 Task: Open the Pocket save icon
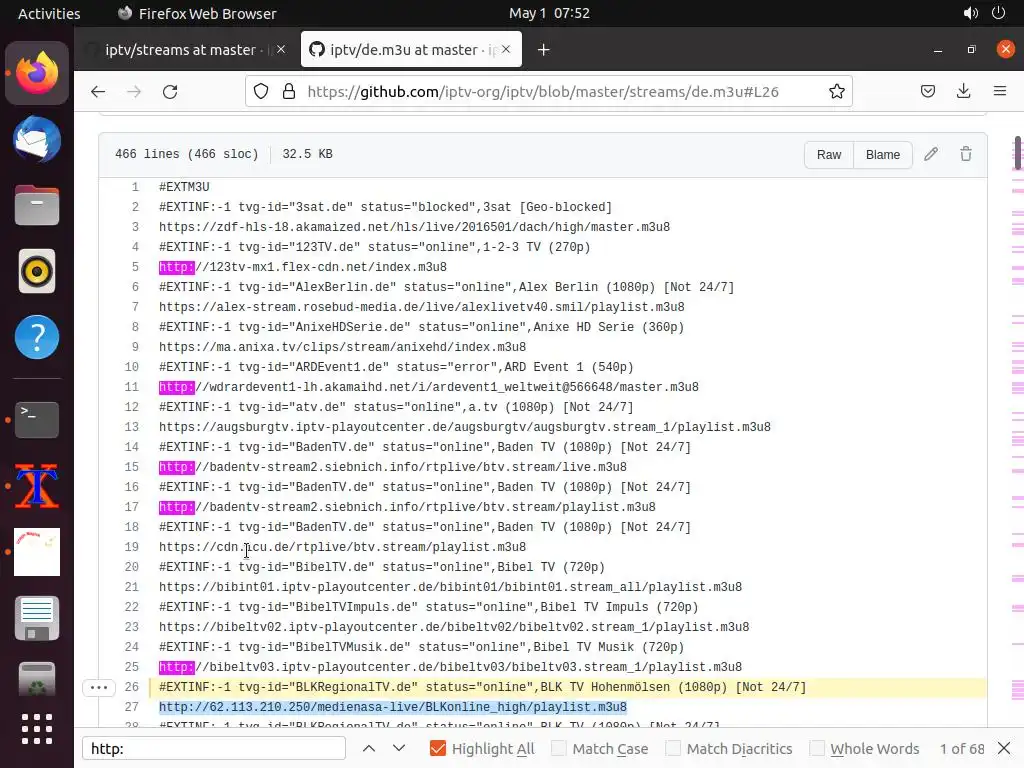pos(928,91)
